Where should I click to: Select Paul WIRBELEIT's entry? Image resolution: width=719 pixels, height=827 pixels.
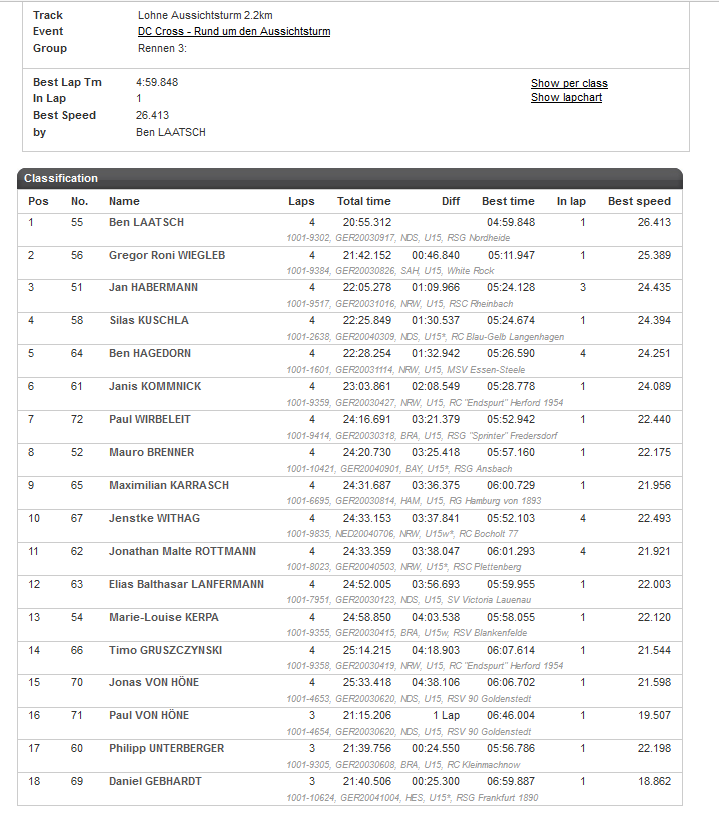point(150,420)
